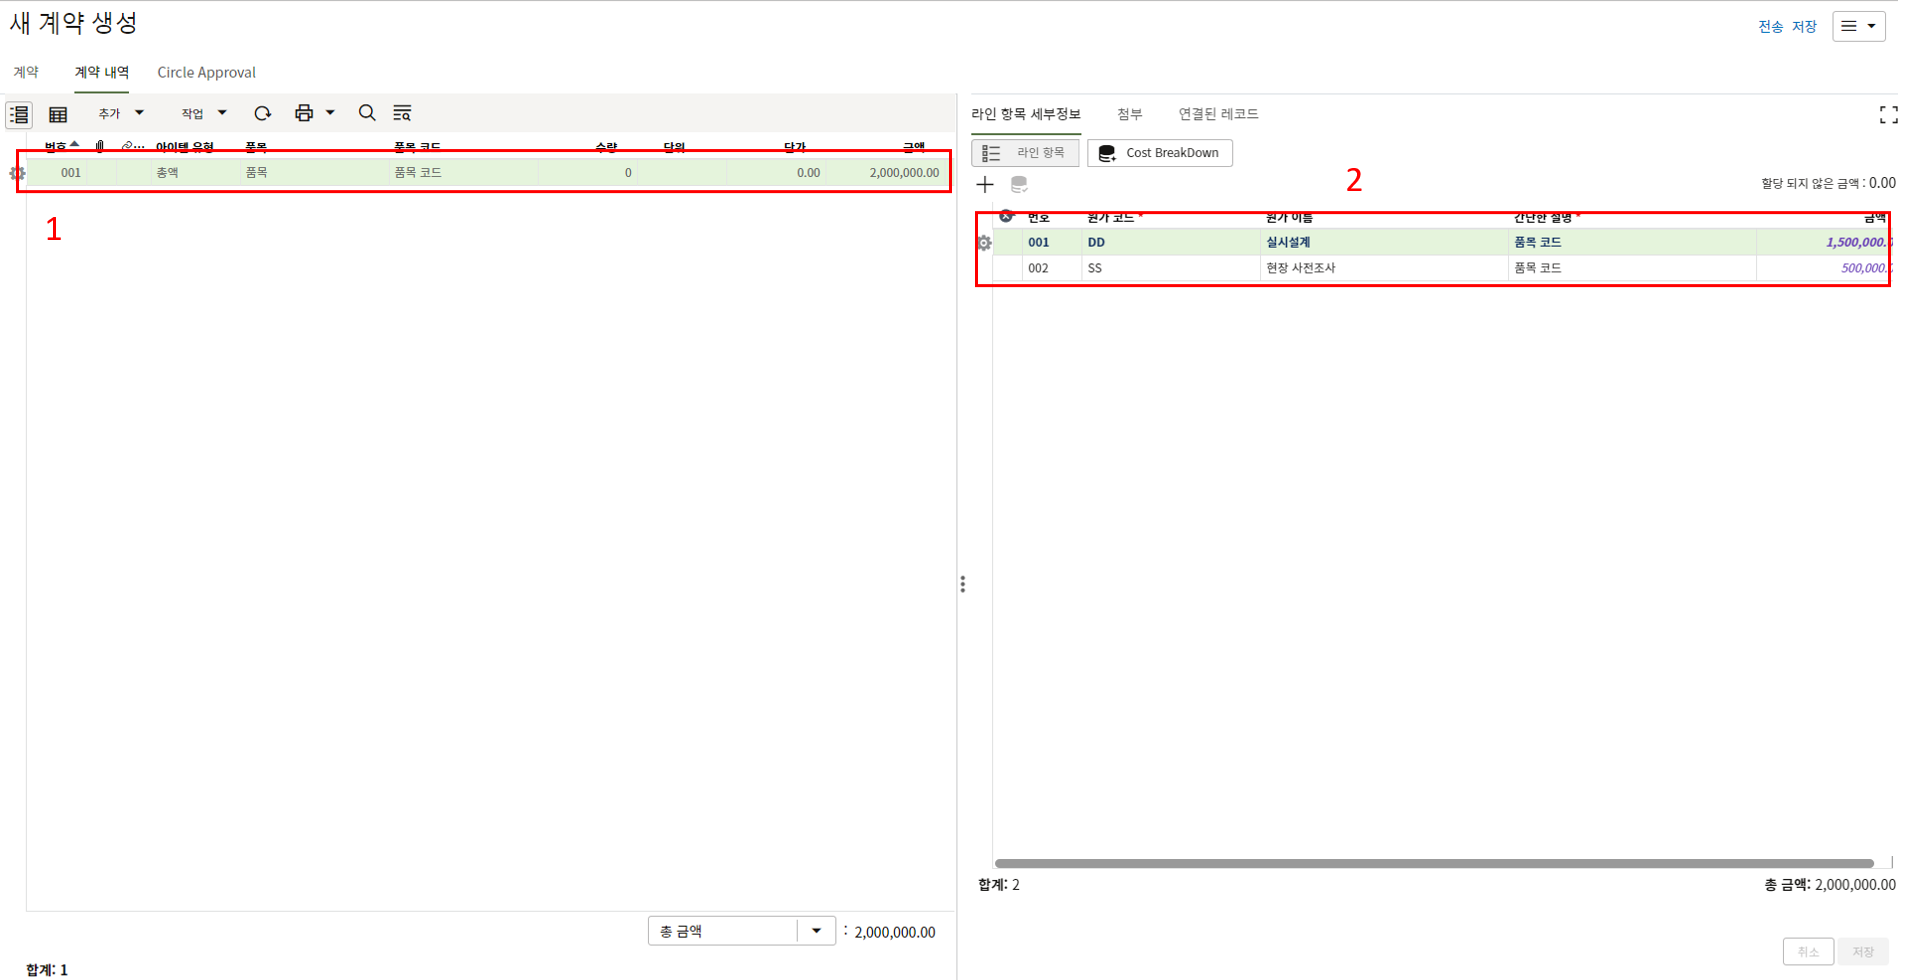Viewport: 1920px width, 980px height.
Task: Click gear icon on DD cost row
Action: (984, 243)
